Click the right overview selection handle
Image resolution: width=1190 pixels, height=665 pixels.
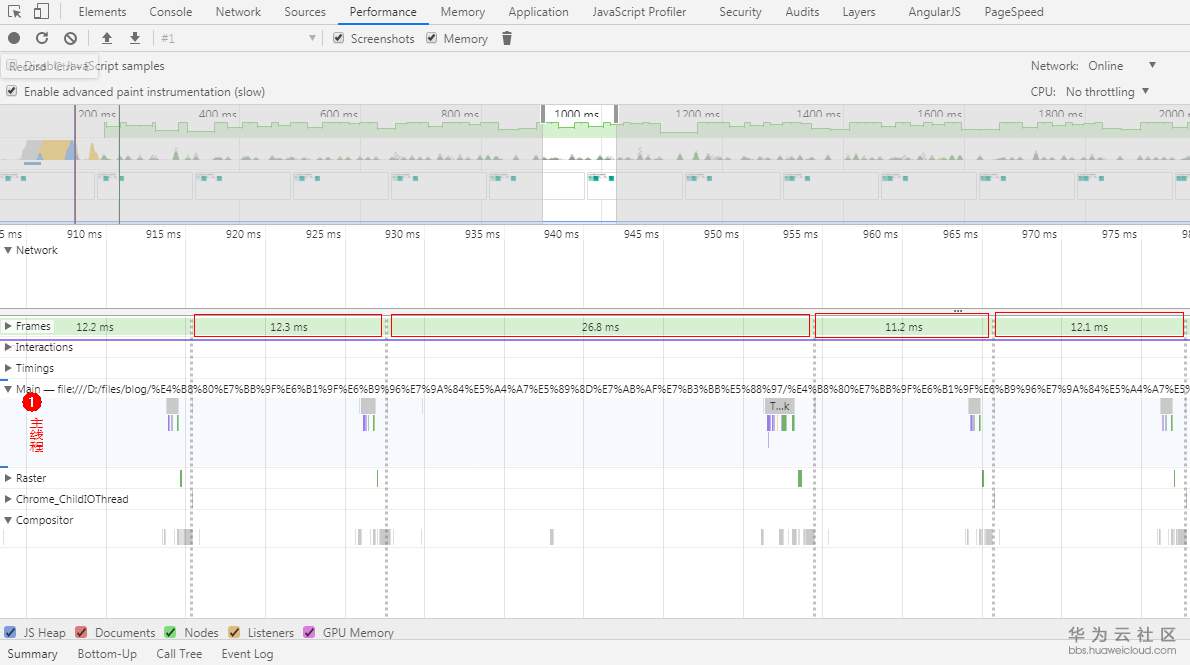[615, 114]
